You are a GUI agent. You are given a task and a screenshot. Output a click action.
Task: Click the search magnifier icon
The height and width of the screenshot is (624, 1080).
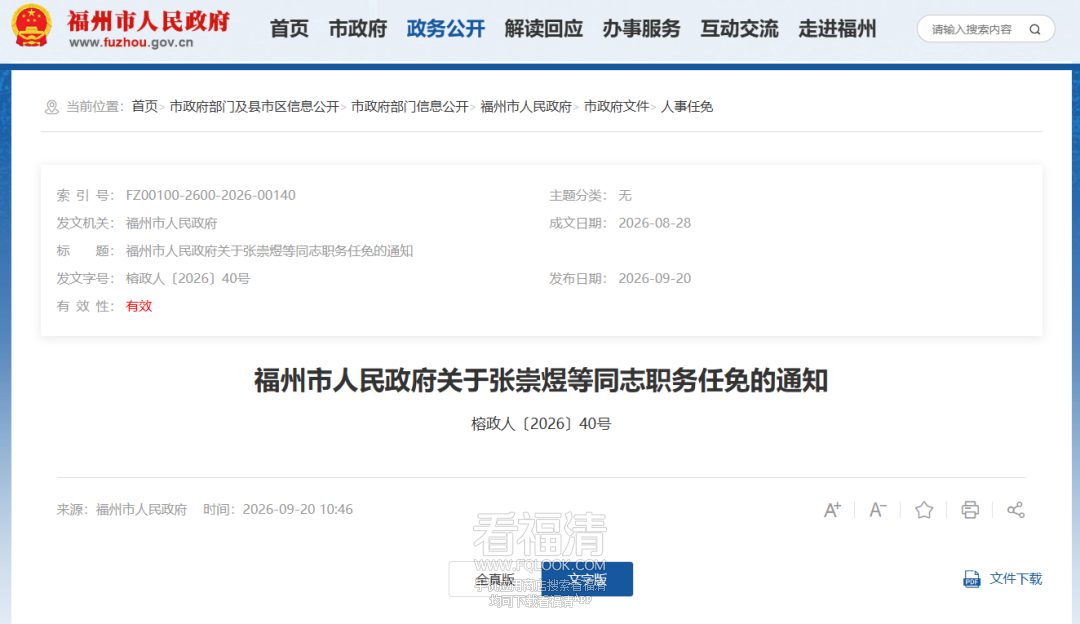pos(1035,30)
